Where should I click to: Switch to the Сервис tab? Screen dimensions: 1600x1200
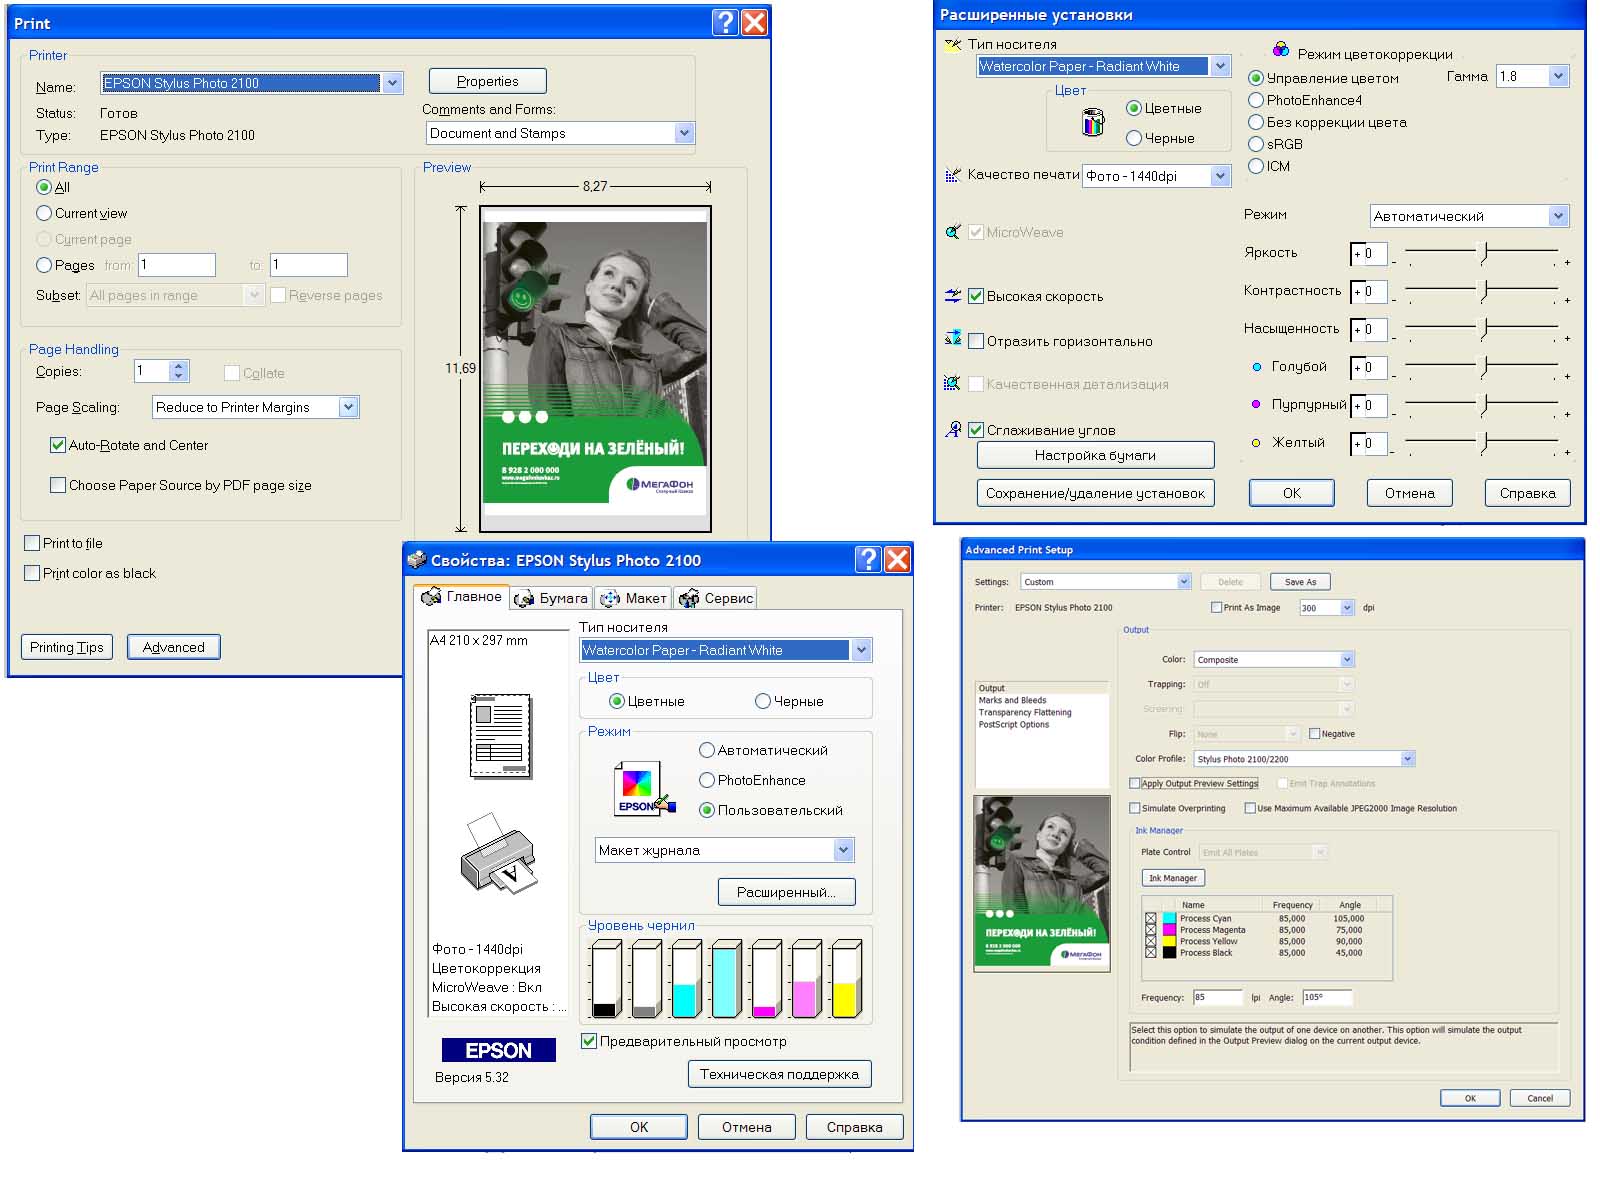(715, 598)
